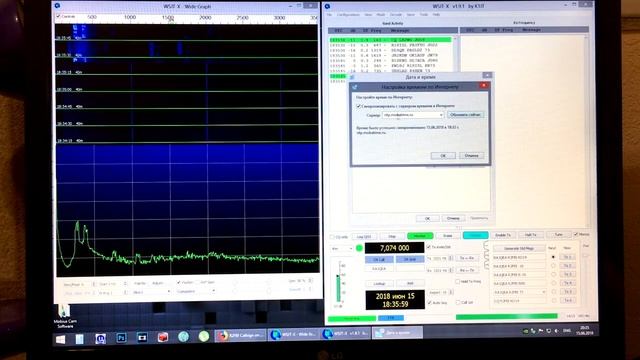Toggle the Ref Spec checkbox in Wide Graph
The height and width of the screenshot is (360, 640).
point(198,282)
